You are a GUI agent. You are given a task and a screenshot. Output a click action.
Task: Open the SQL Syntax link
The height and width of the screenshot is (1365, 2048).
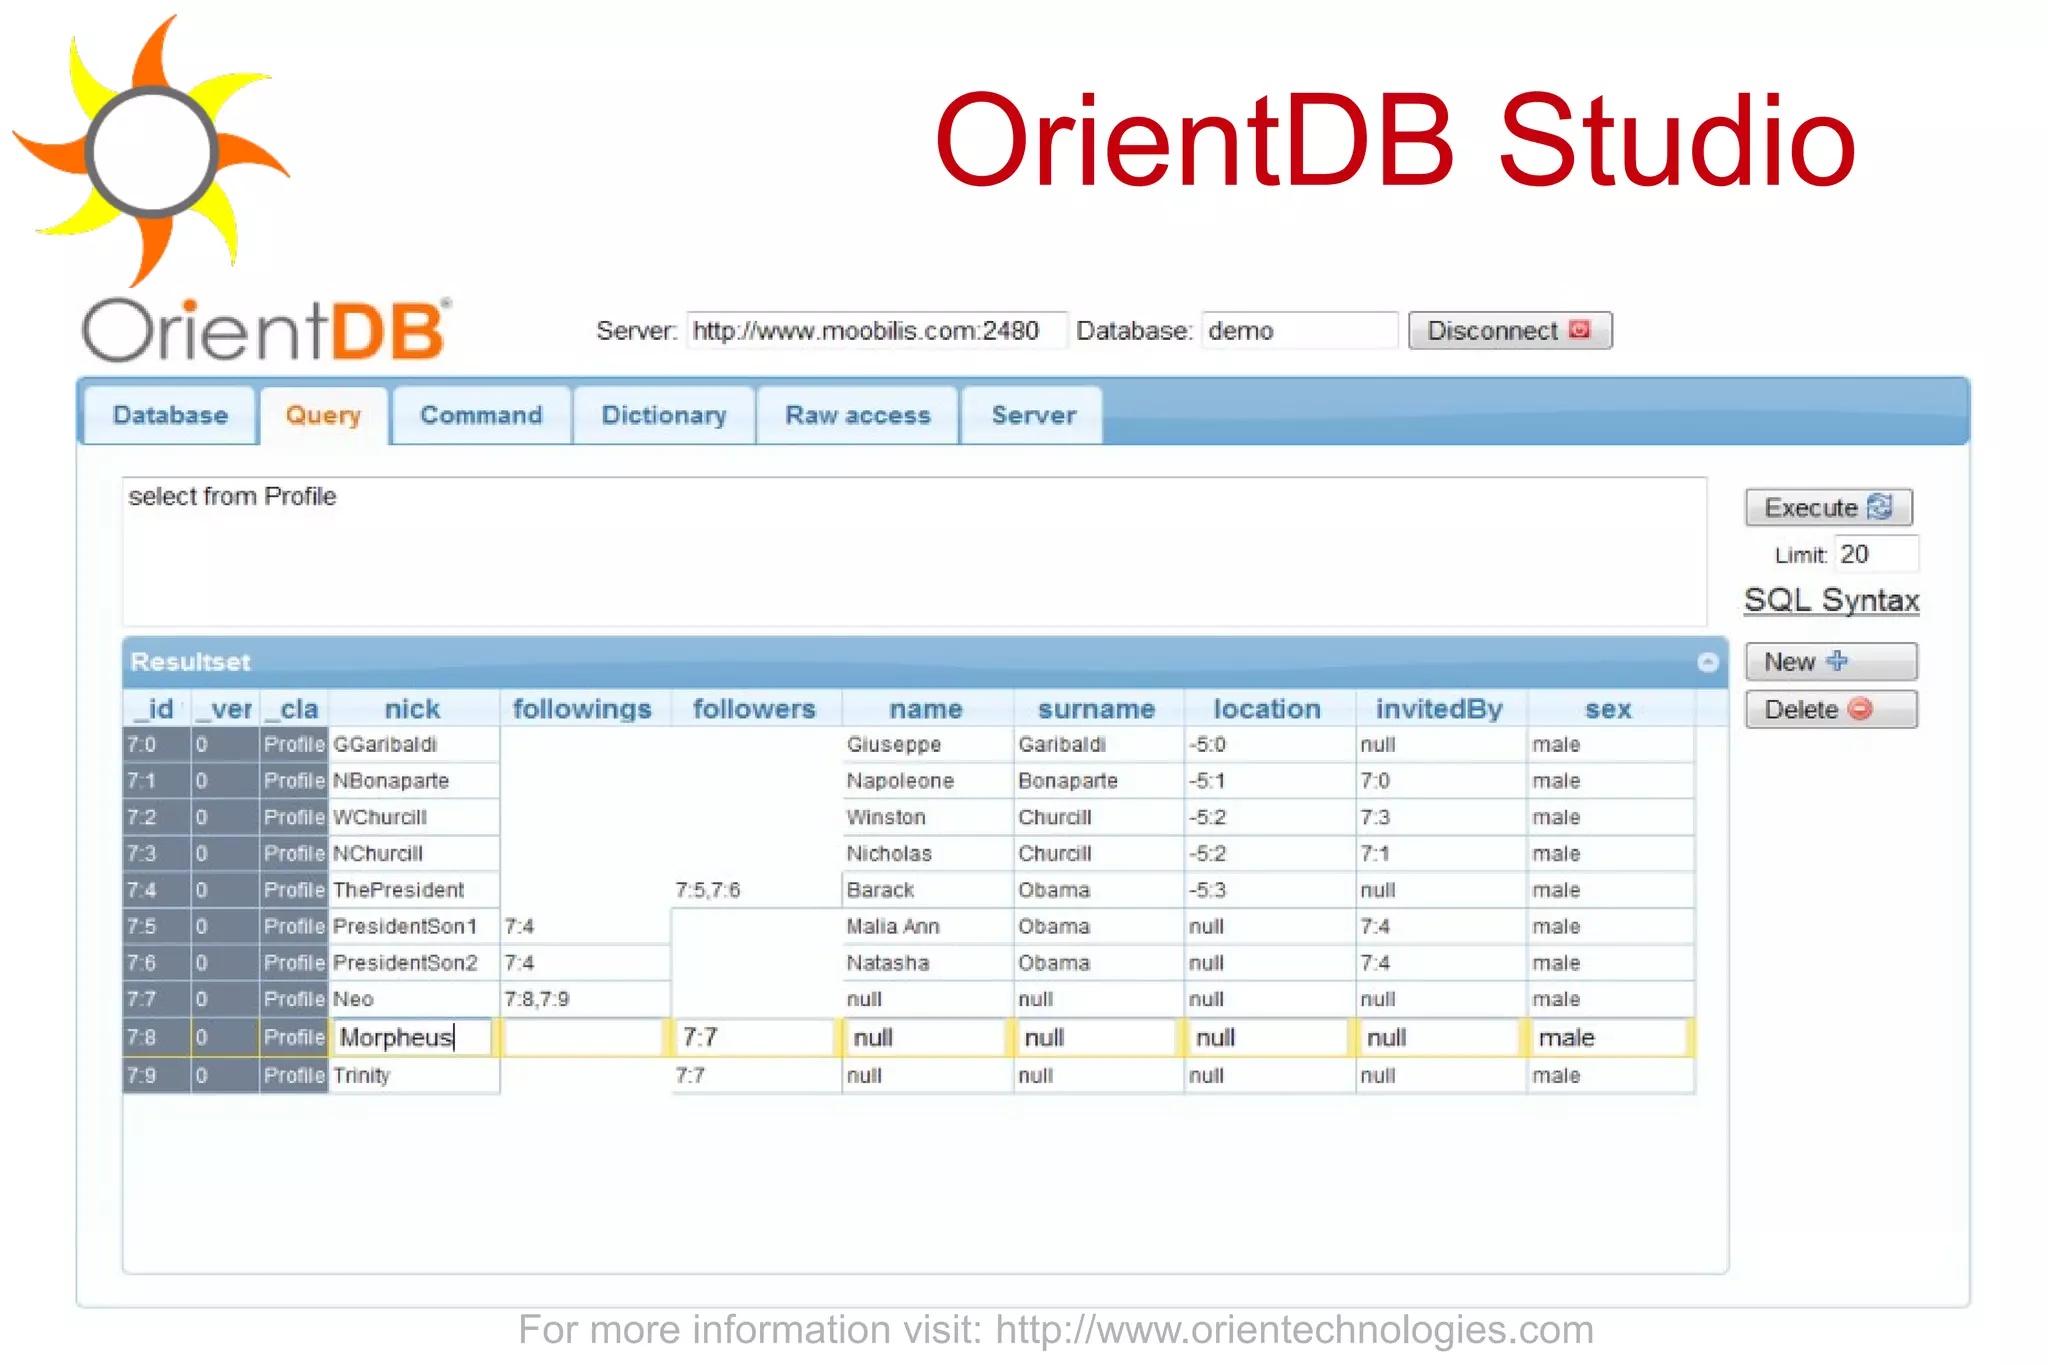point(1831,600)
